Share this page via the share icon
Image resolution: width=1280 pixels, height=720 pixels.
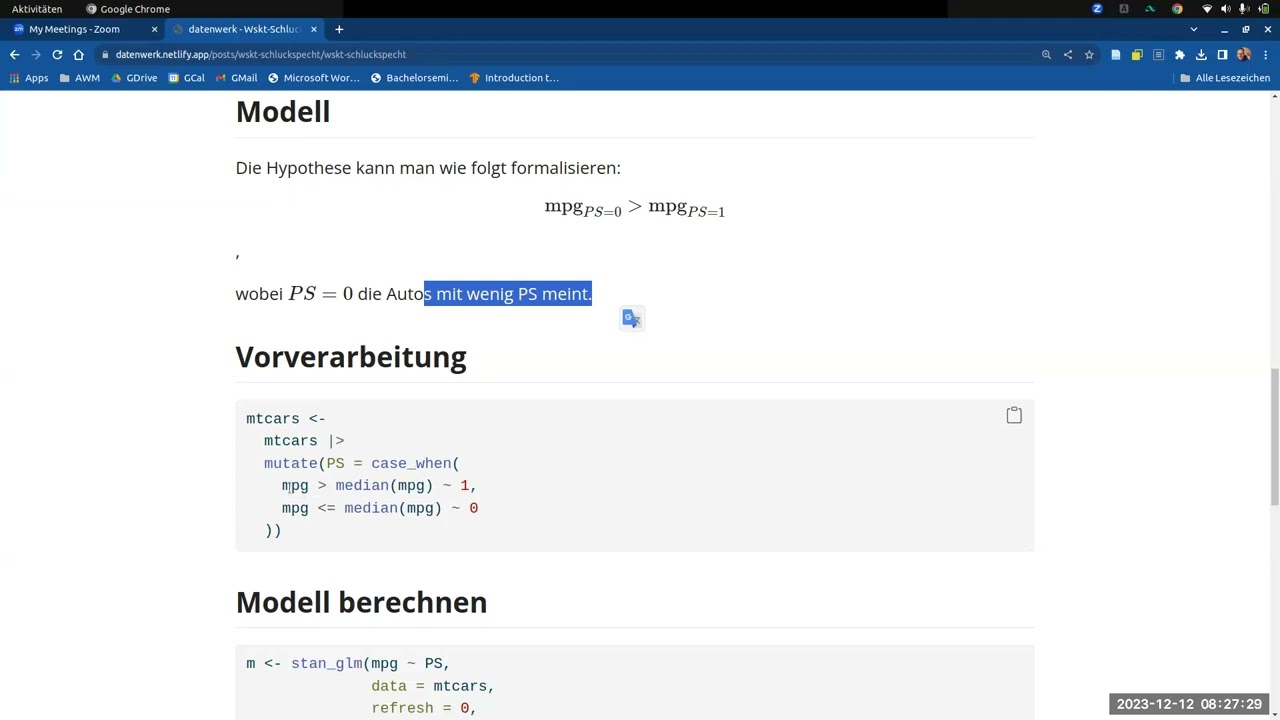(x=1068, y=55)
